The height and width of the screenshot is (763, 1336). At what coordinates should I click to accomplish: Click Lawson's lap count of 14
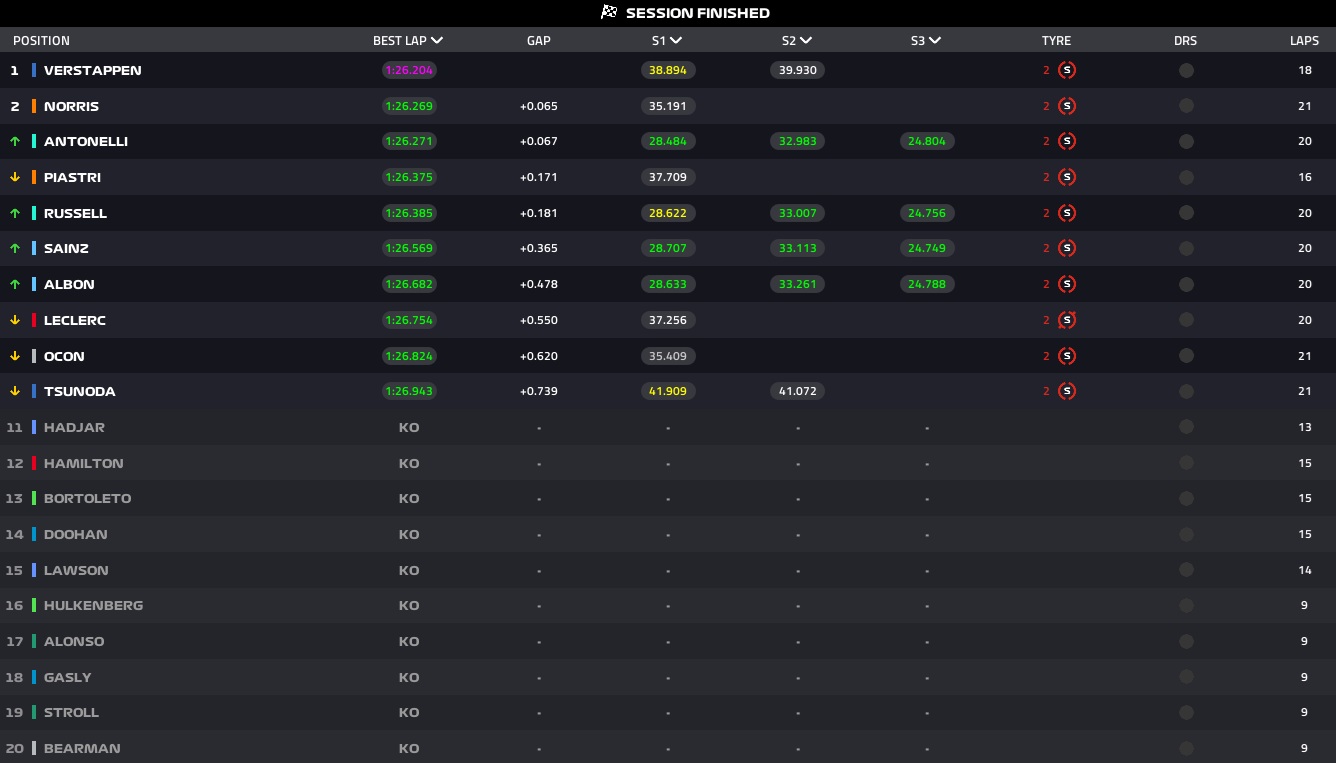pos(1304,570)
